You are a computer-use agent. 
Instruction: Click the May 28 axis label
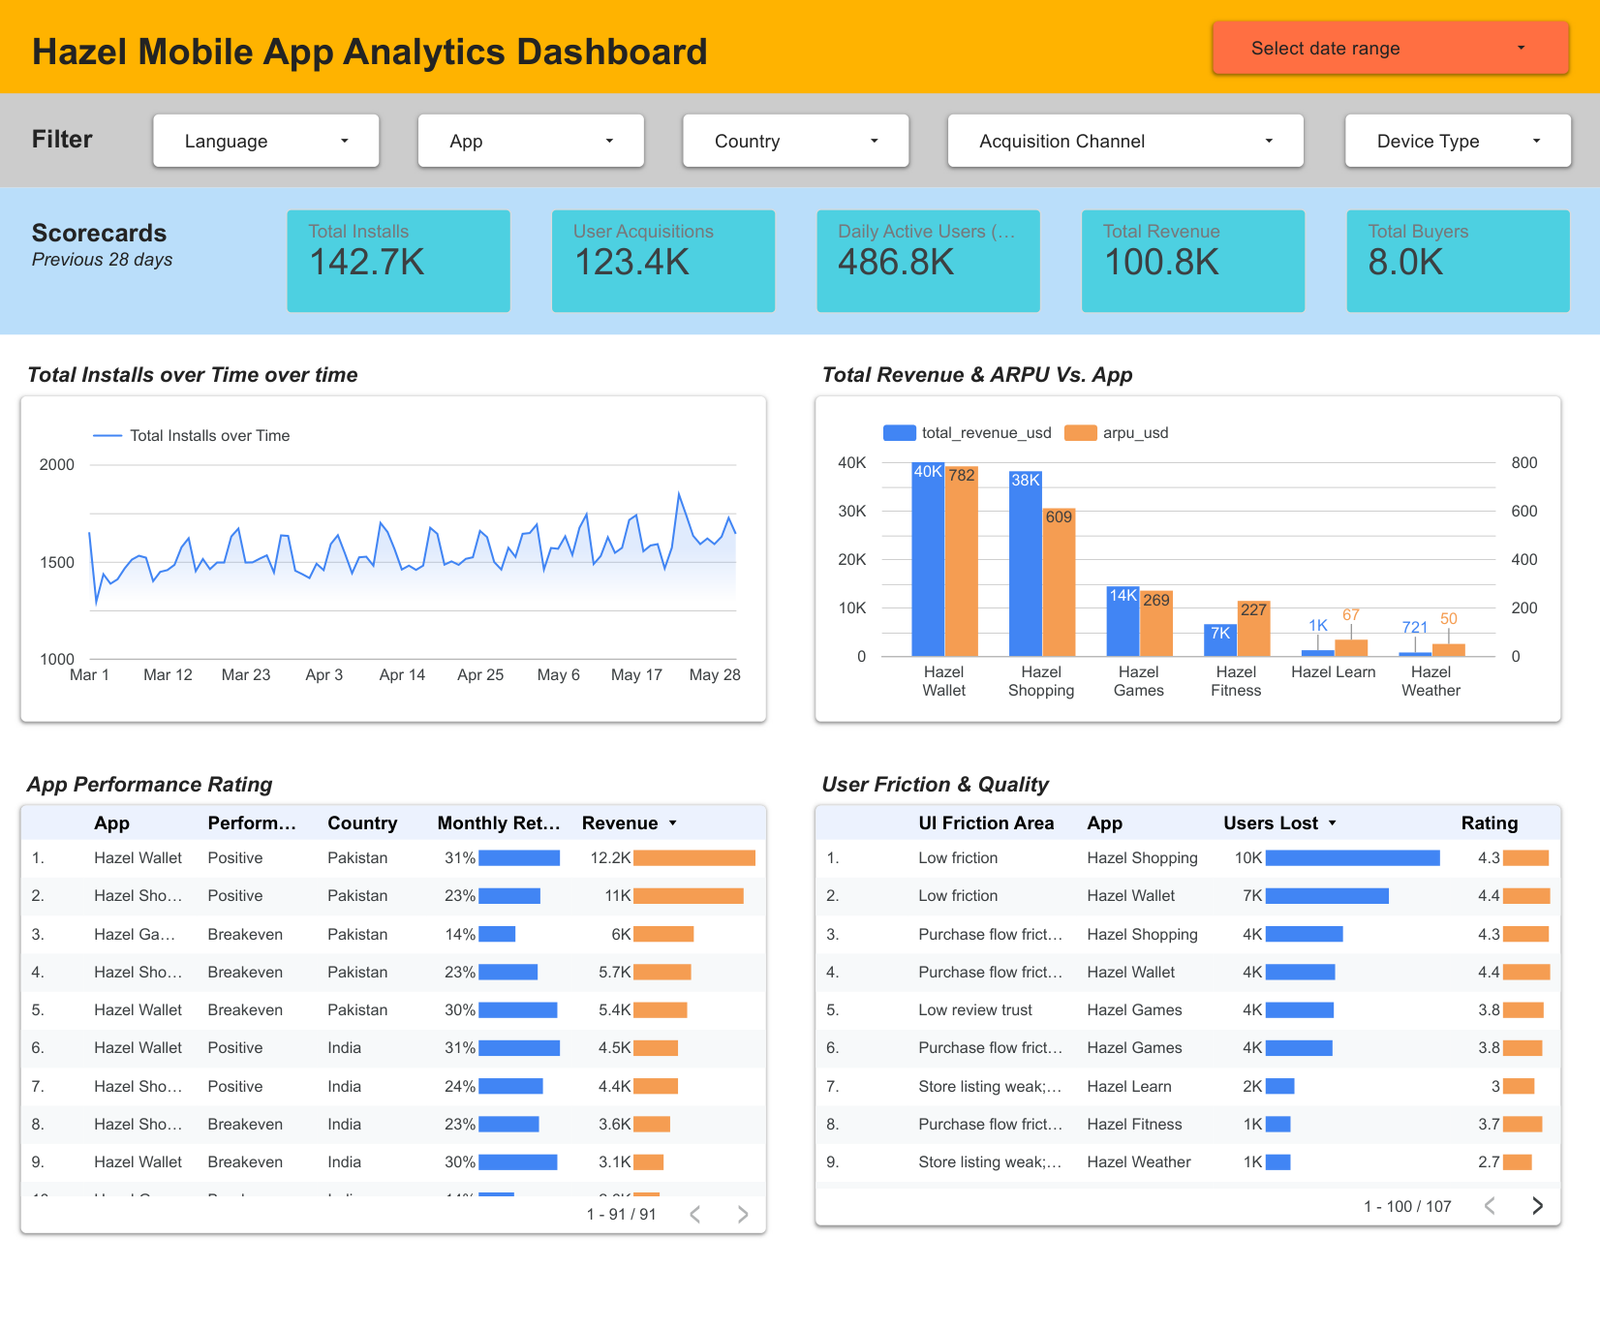[x=715, y=675]
